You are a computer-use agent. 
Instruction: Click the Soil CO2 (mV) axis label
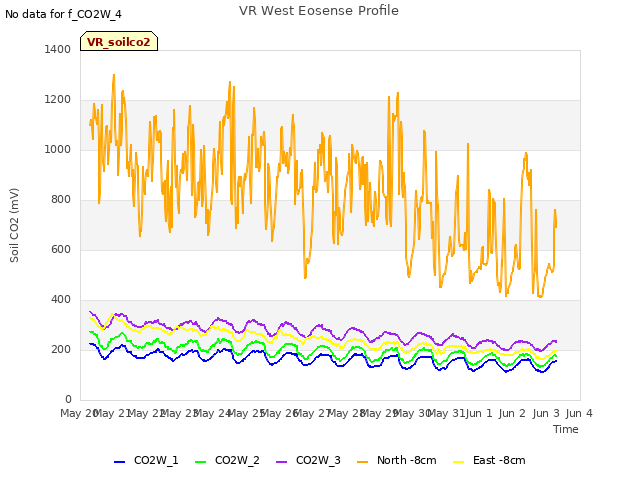(14, 225)
